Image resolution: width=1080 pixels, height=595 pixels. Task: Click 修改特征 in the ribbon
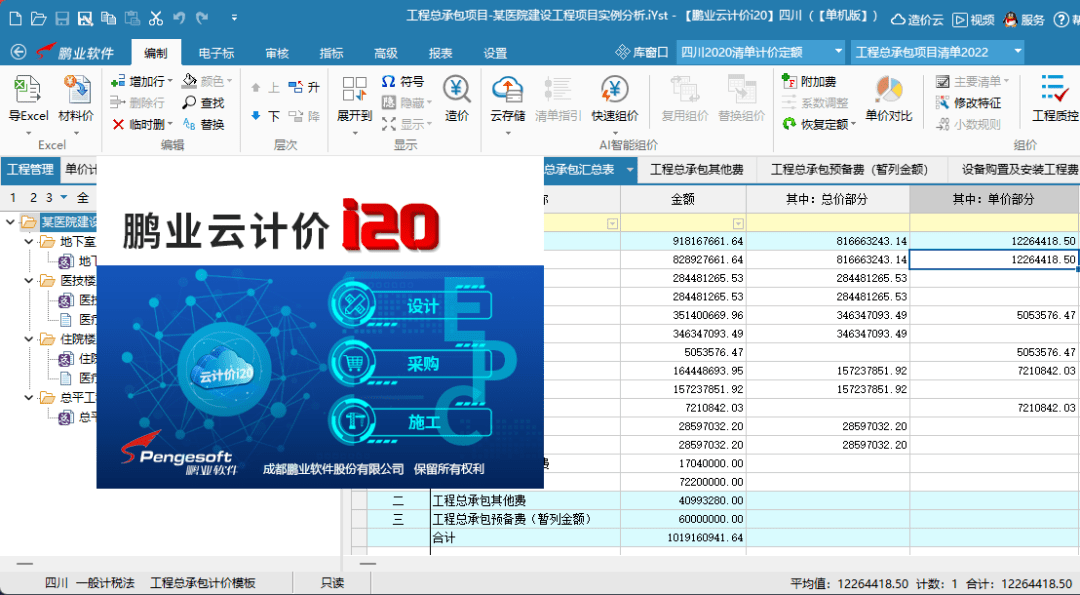(x=968, y=103)
